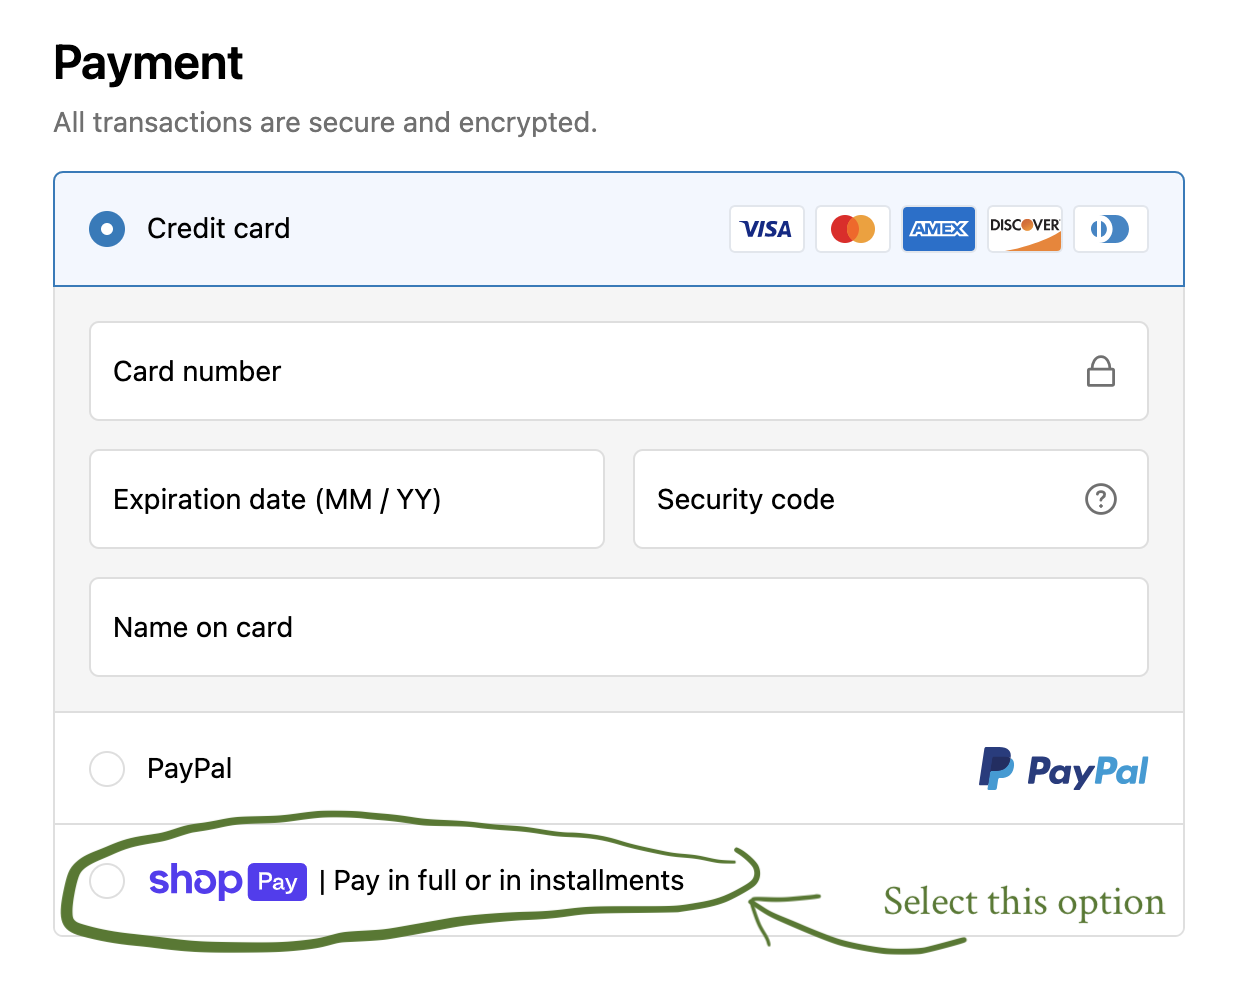Select the Shop Pay radio button
The width and height of the screenshot is (1244, 1002).
107,881
